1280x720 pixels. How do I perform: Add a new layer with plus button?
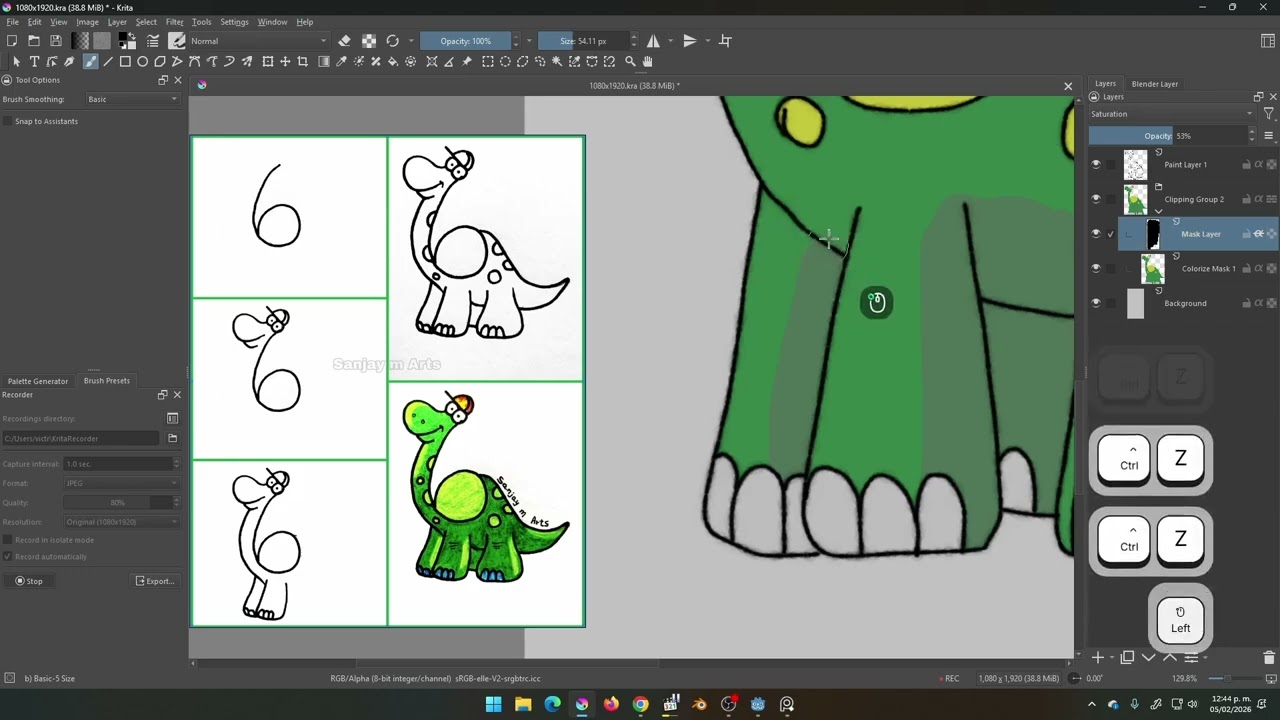1098,657
